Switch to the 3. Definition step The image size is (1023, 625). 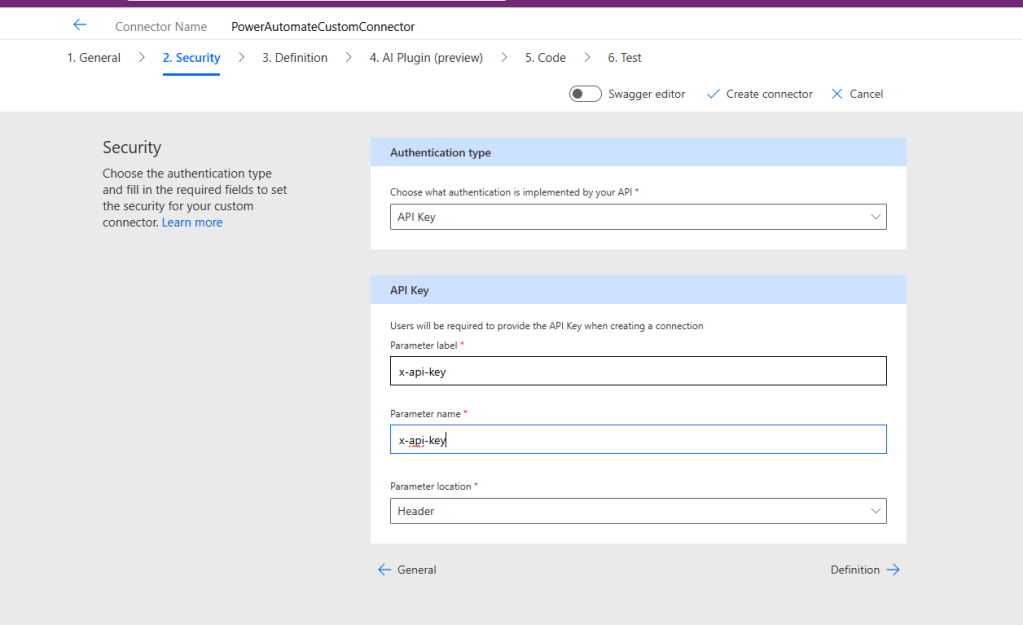295,57
